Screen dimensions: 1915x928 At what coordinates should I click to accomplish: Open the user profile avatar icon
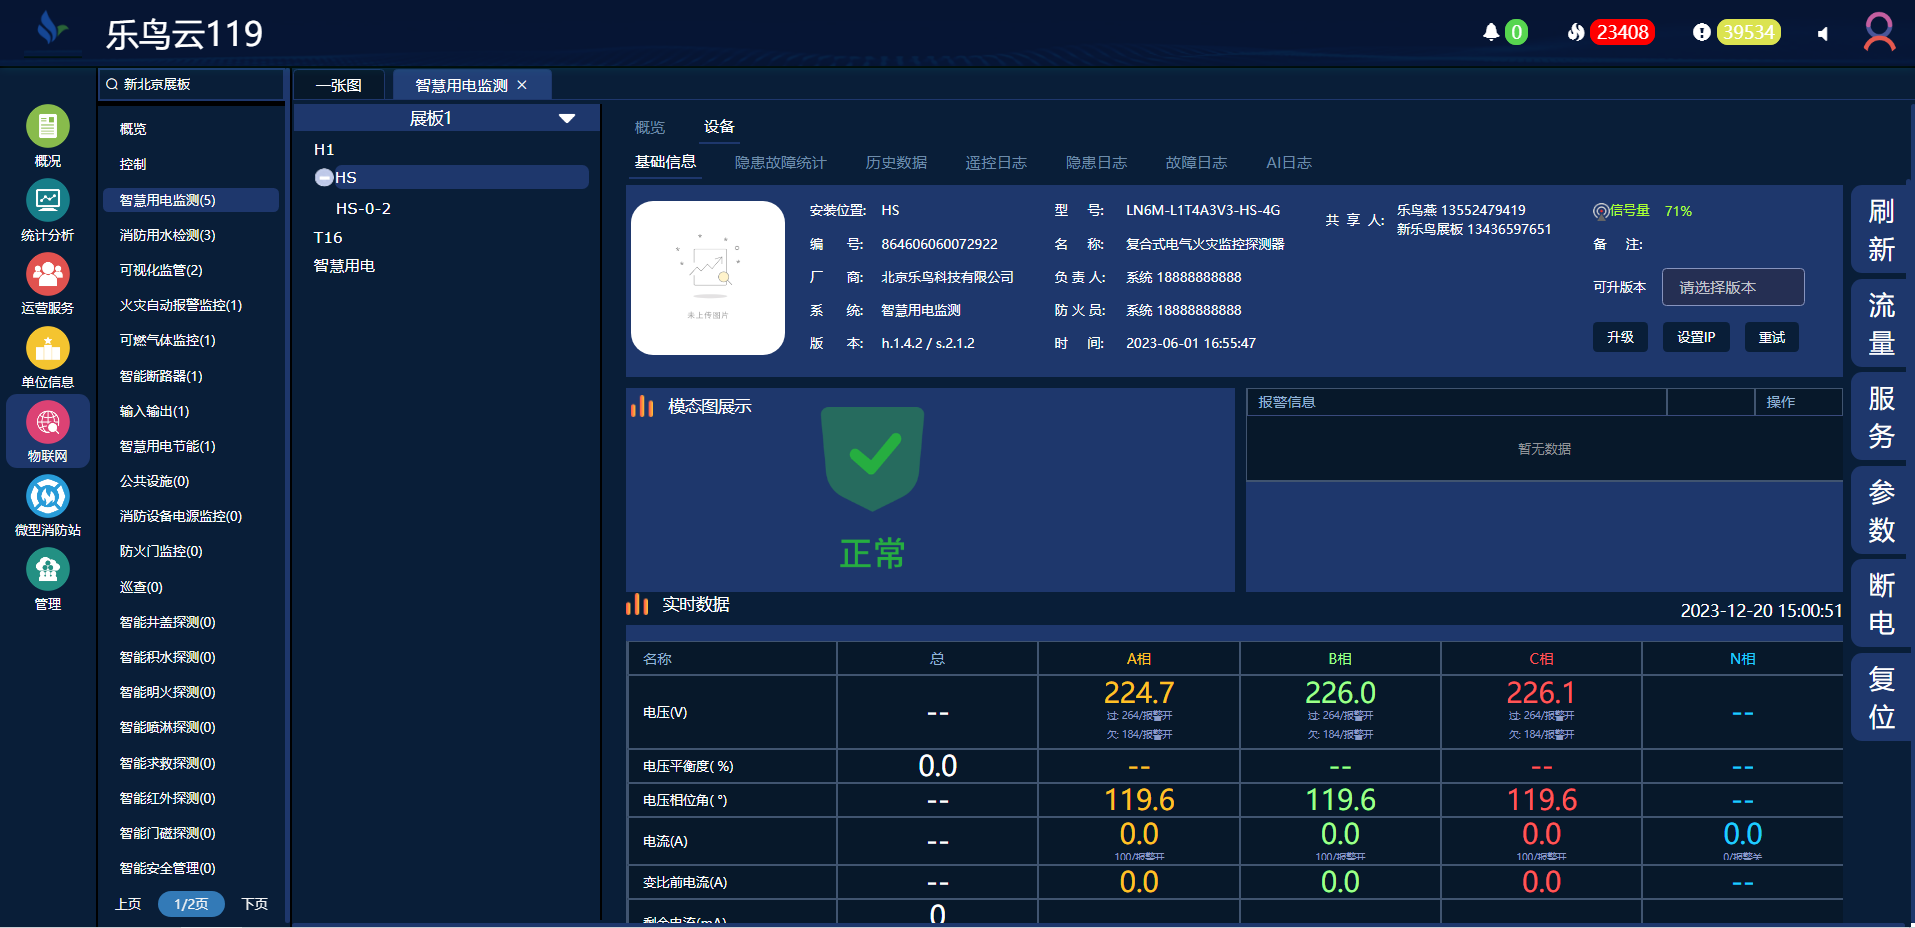pos(1879,32)
